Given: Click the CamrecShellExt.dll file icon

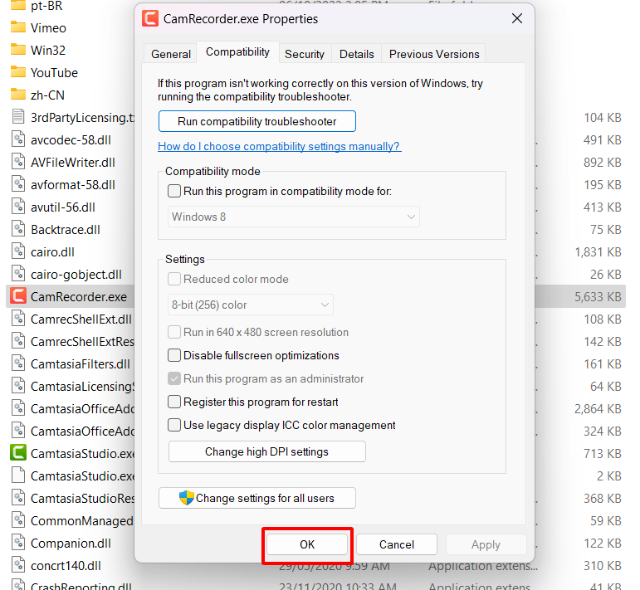Looking at the screenshot, I should 18,319.
